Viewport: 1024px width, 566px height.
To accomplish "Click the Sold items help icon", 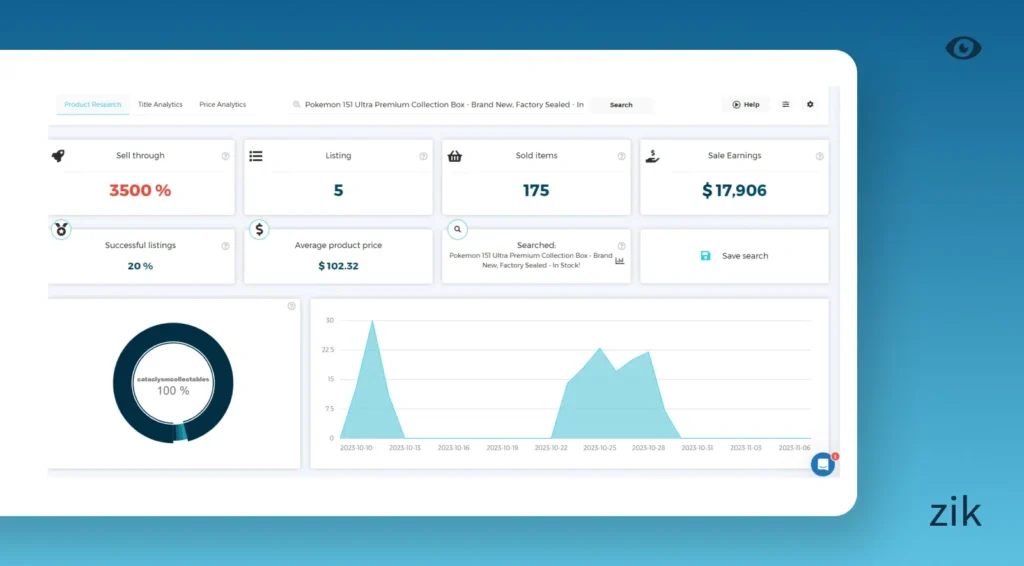I will tap(621, 156).
